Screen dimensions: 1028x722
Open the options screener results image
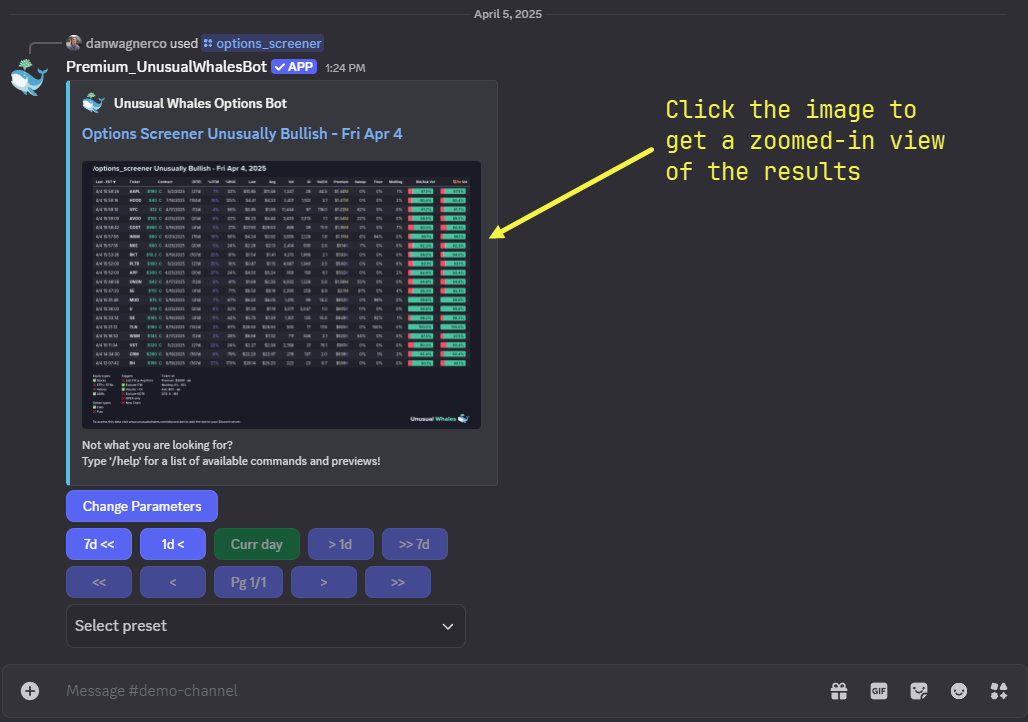[281, 295]
